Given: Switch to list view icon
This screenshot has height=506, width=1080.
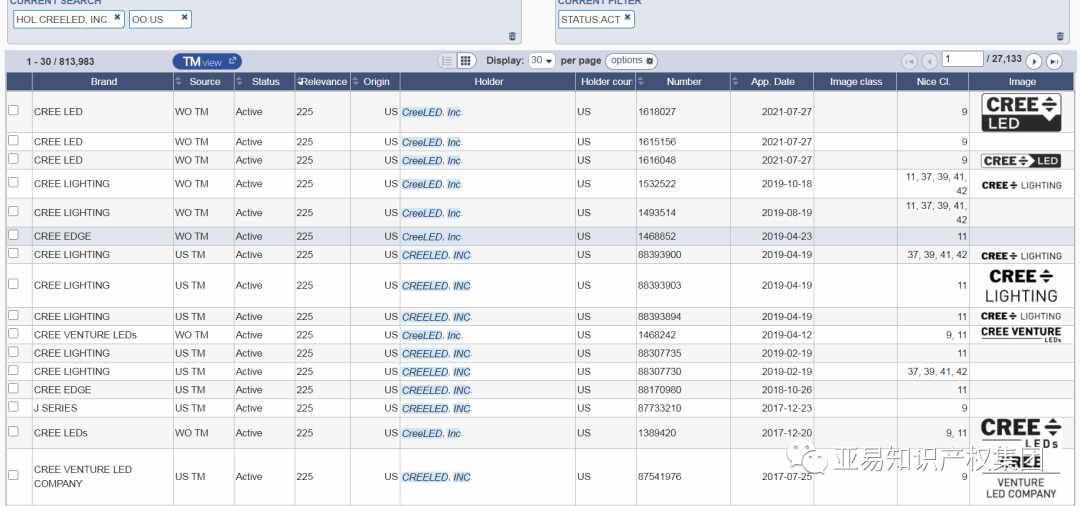Looking at the screenshot, I should (448, 61).
